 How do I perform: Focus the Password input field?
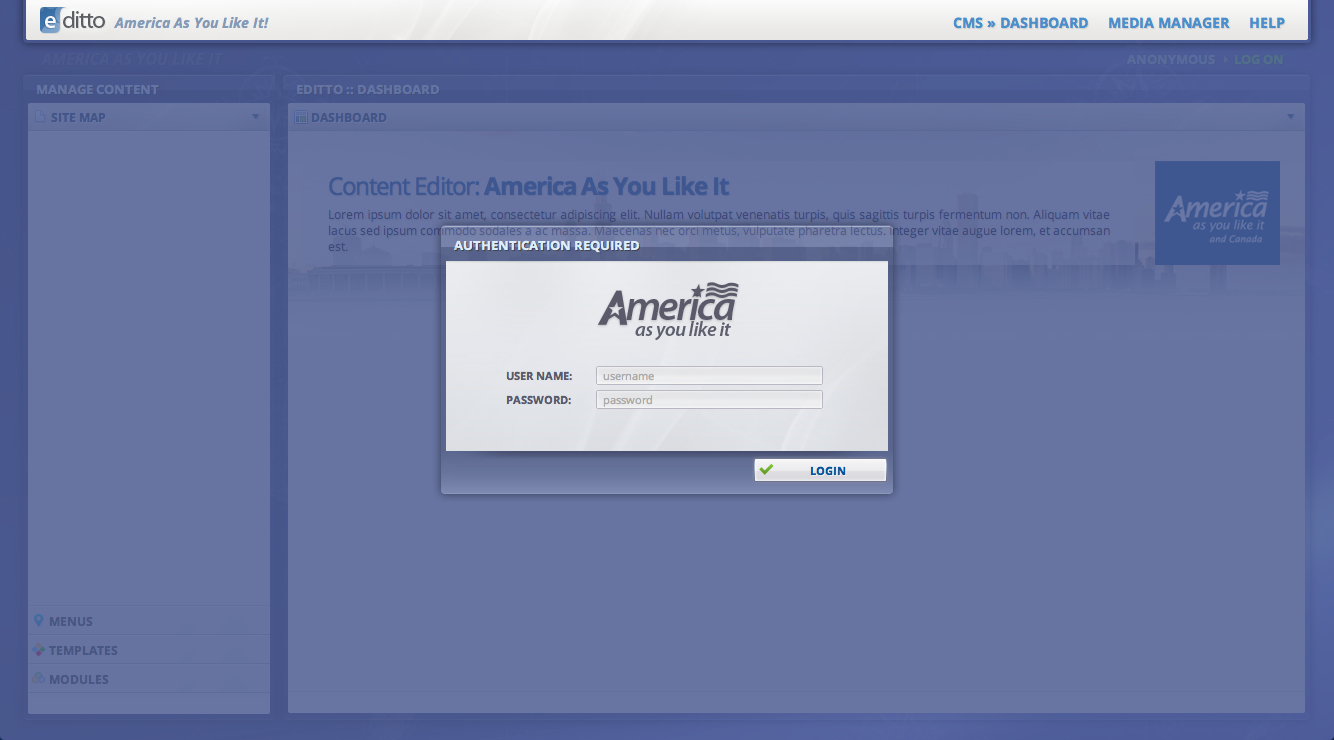click(x=709, y=400)
